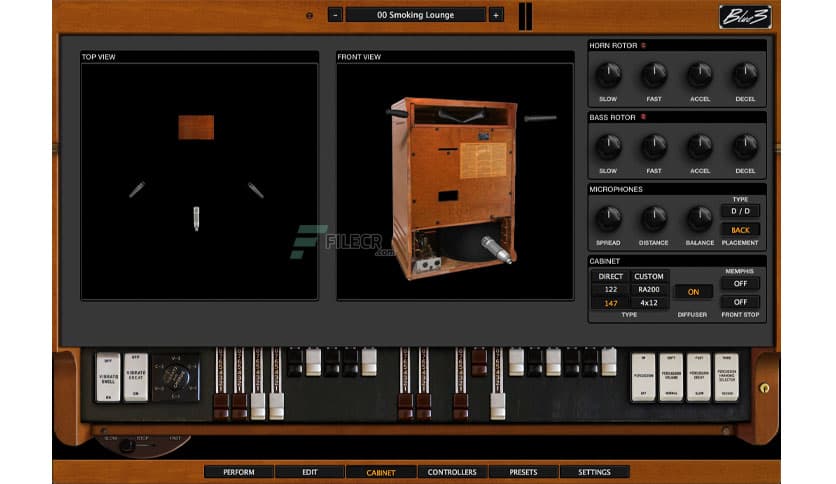Open the 00 Smoking Lounge preset selector
Image resolution: width=836 pixels, height=484 pixels.
click(x=415, y=15)
